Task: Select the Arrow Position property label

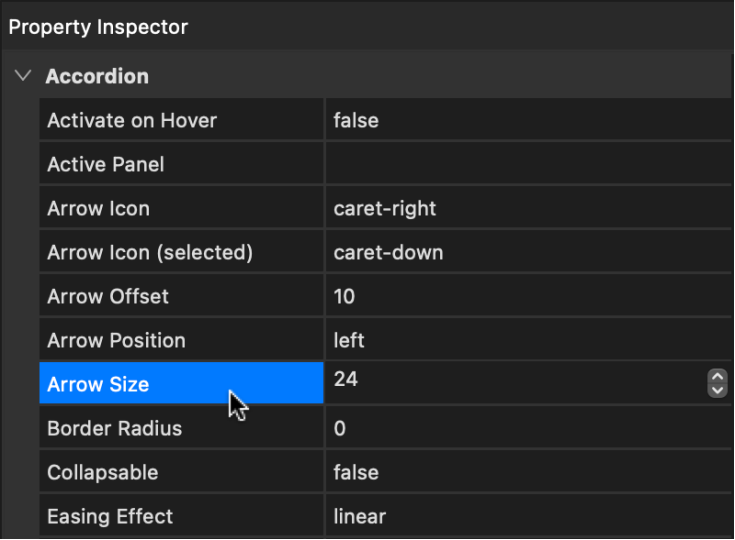Action: [x=116, y=341]
